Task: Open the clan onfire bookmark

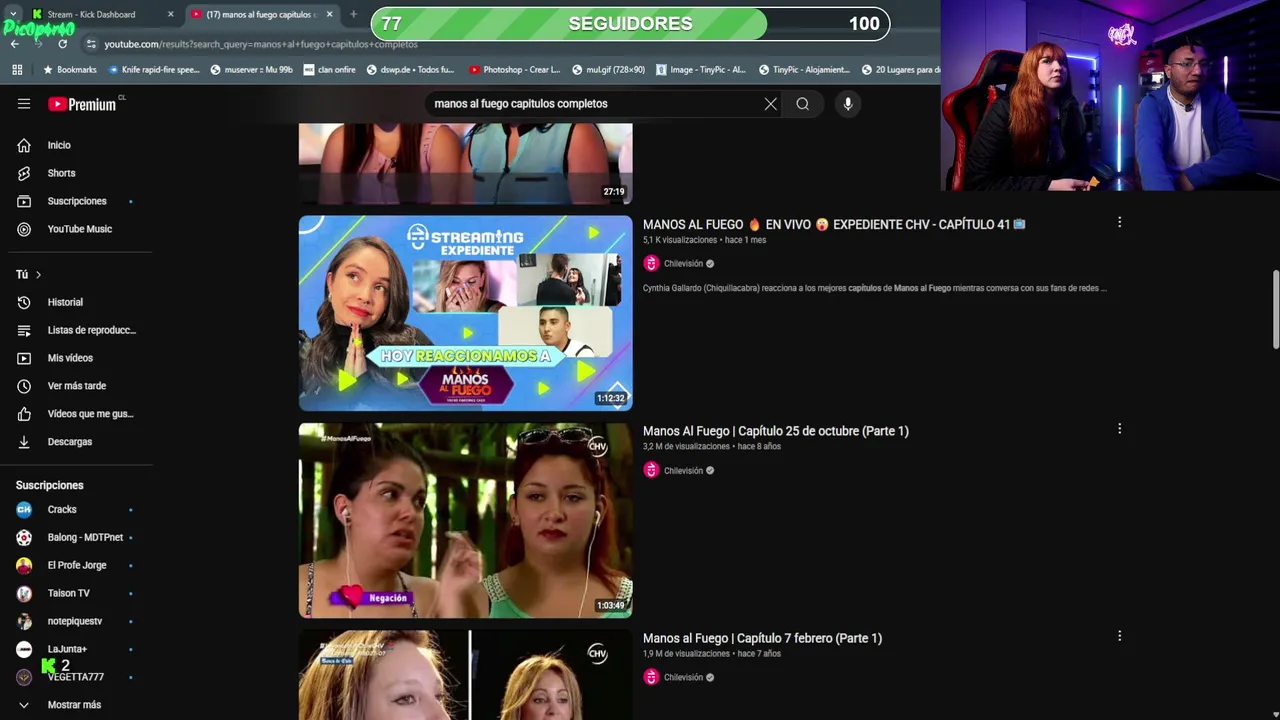Action: click(x=329, y=70)
